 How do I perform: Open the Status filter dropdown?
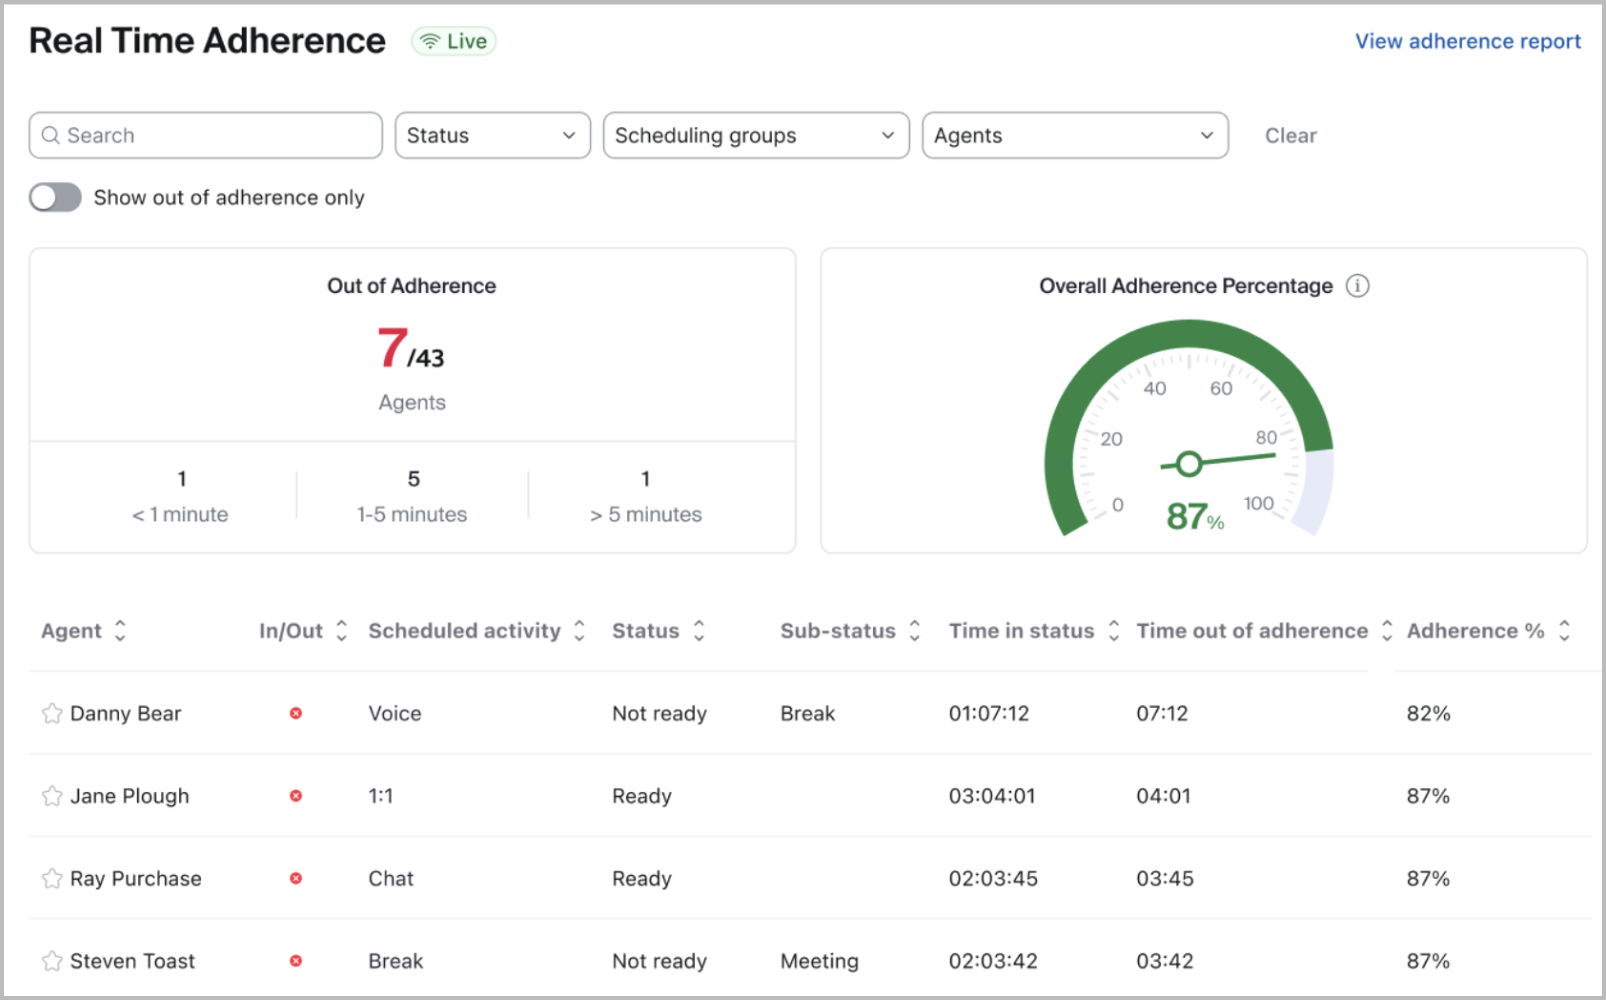point(492,136)
